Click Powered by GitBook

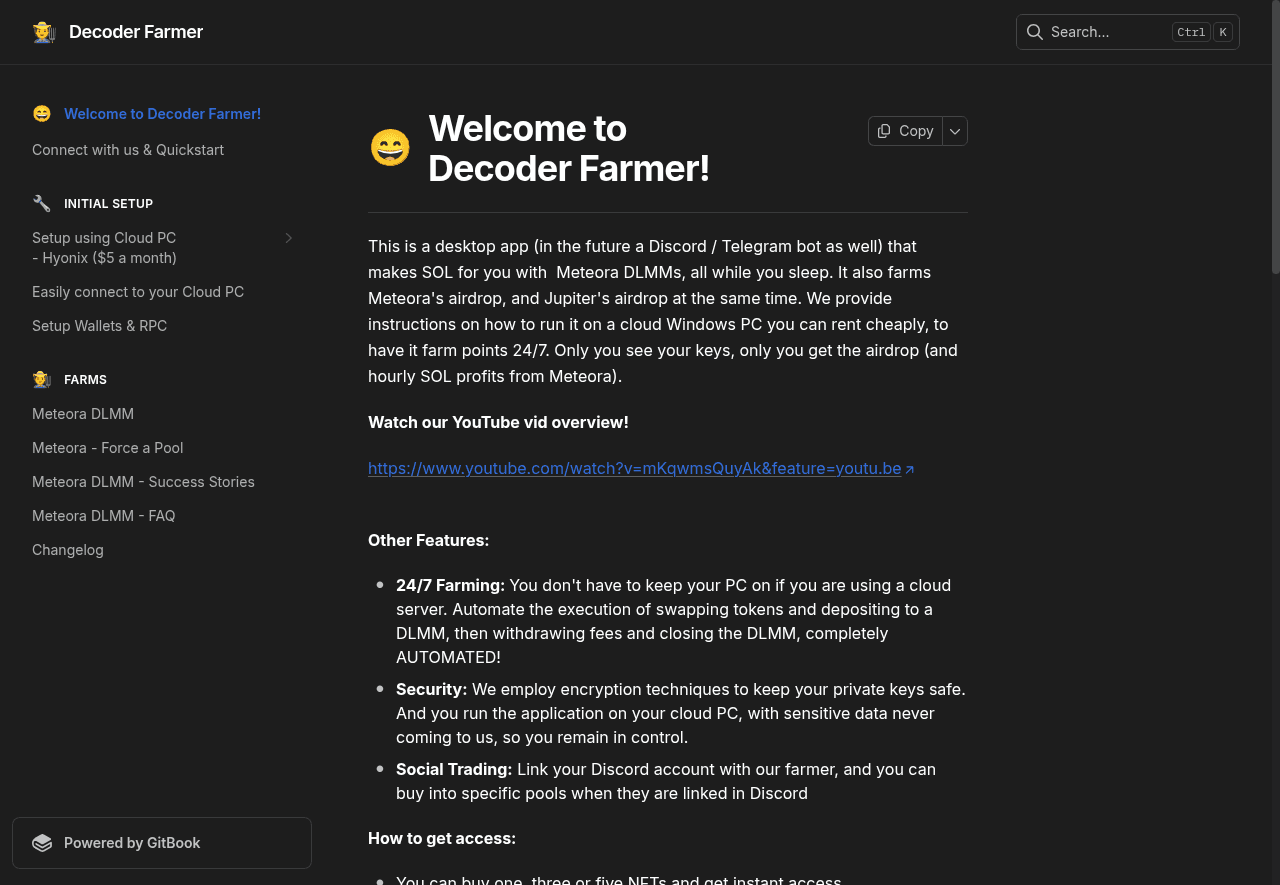132,842
